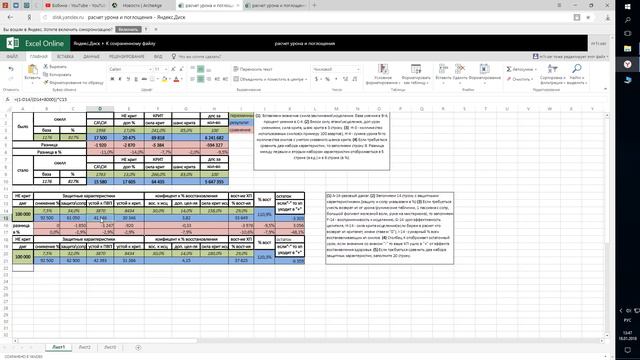Image resolution: width=640 pixels, height=360 pixels.
Task: Toggle bold formatting
Action: pyautogui.click(x=112, y=79)
